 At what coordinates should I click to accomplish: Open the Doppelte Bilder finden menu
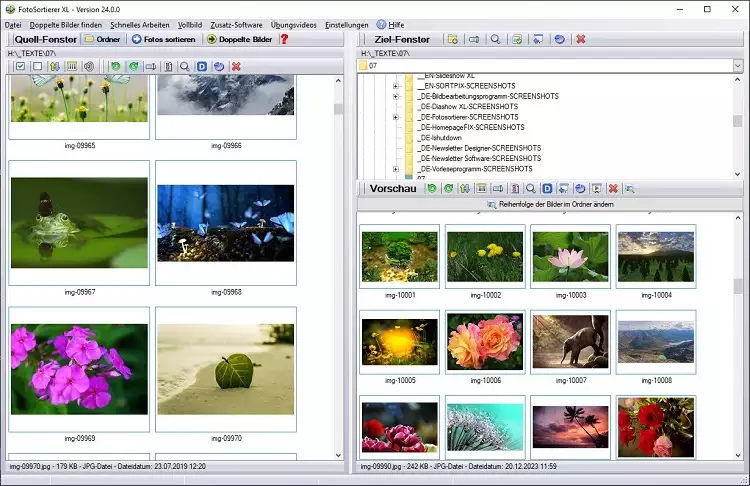click(66, 24)
